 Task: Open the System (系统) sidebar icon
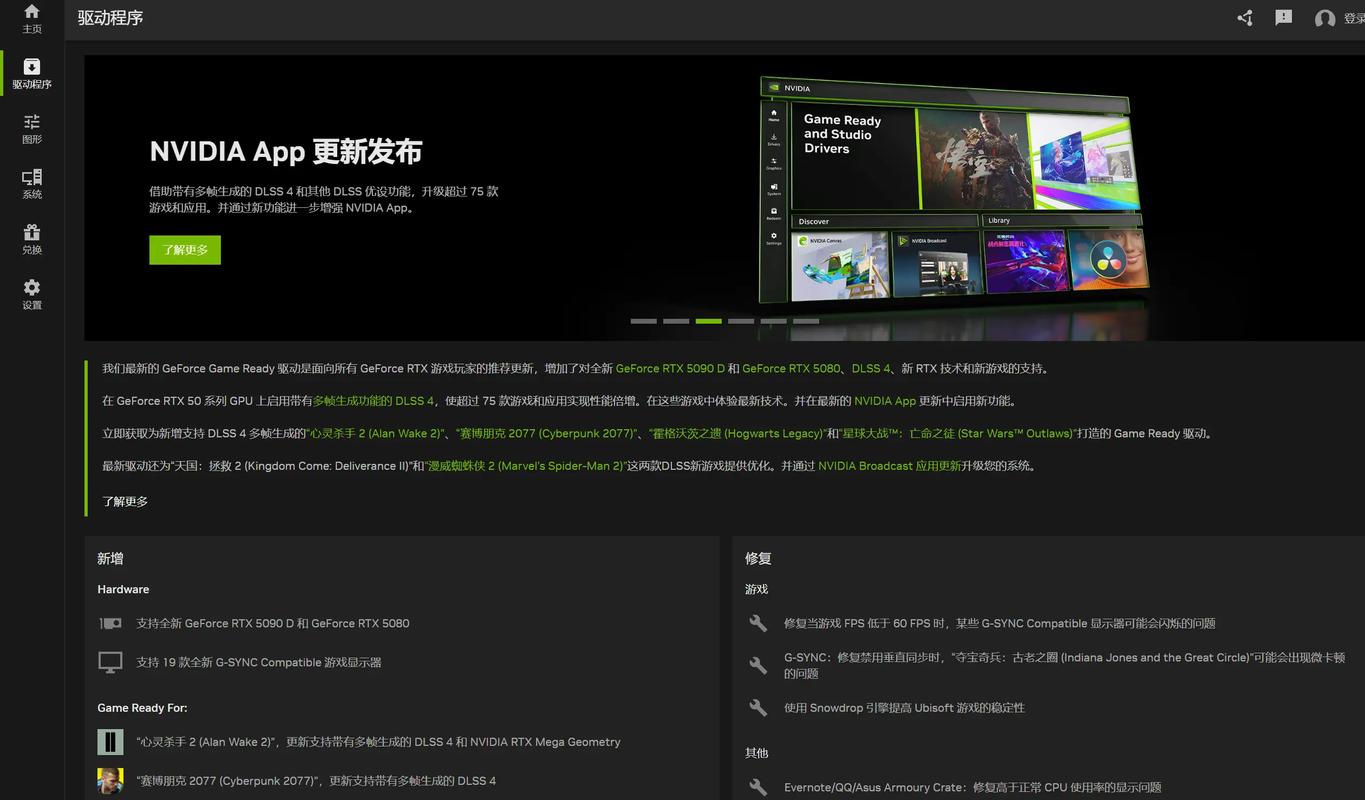click(32, 184)
